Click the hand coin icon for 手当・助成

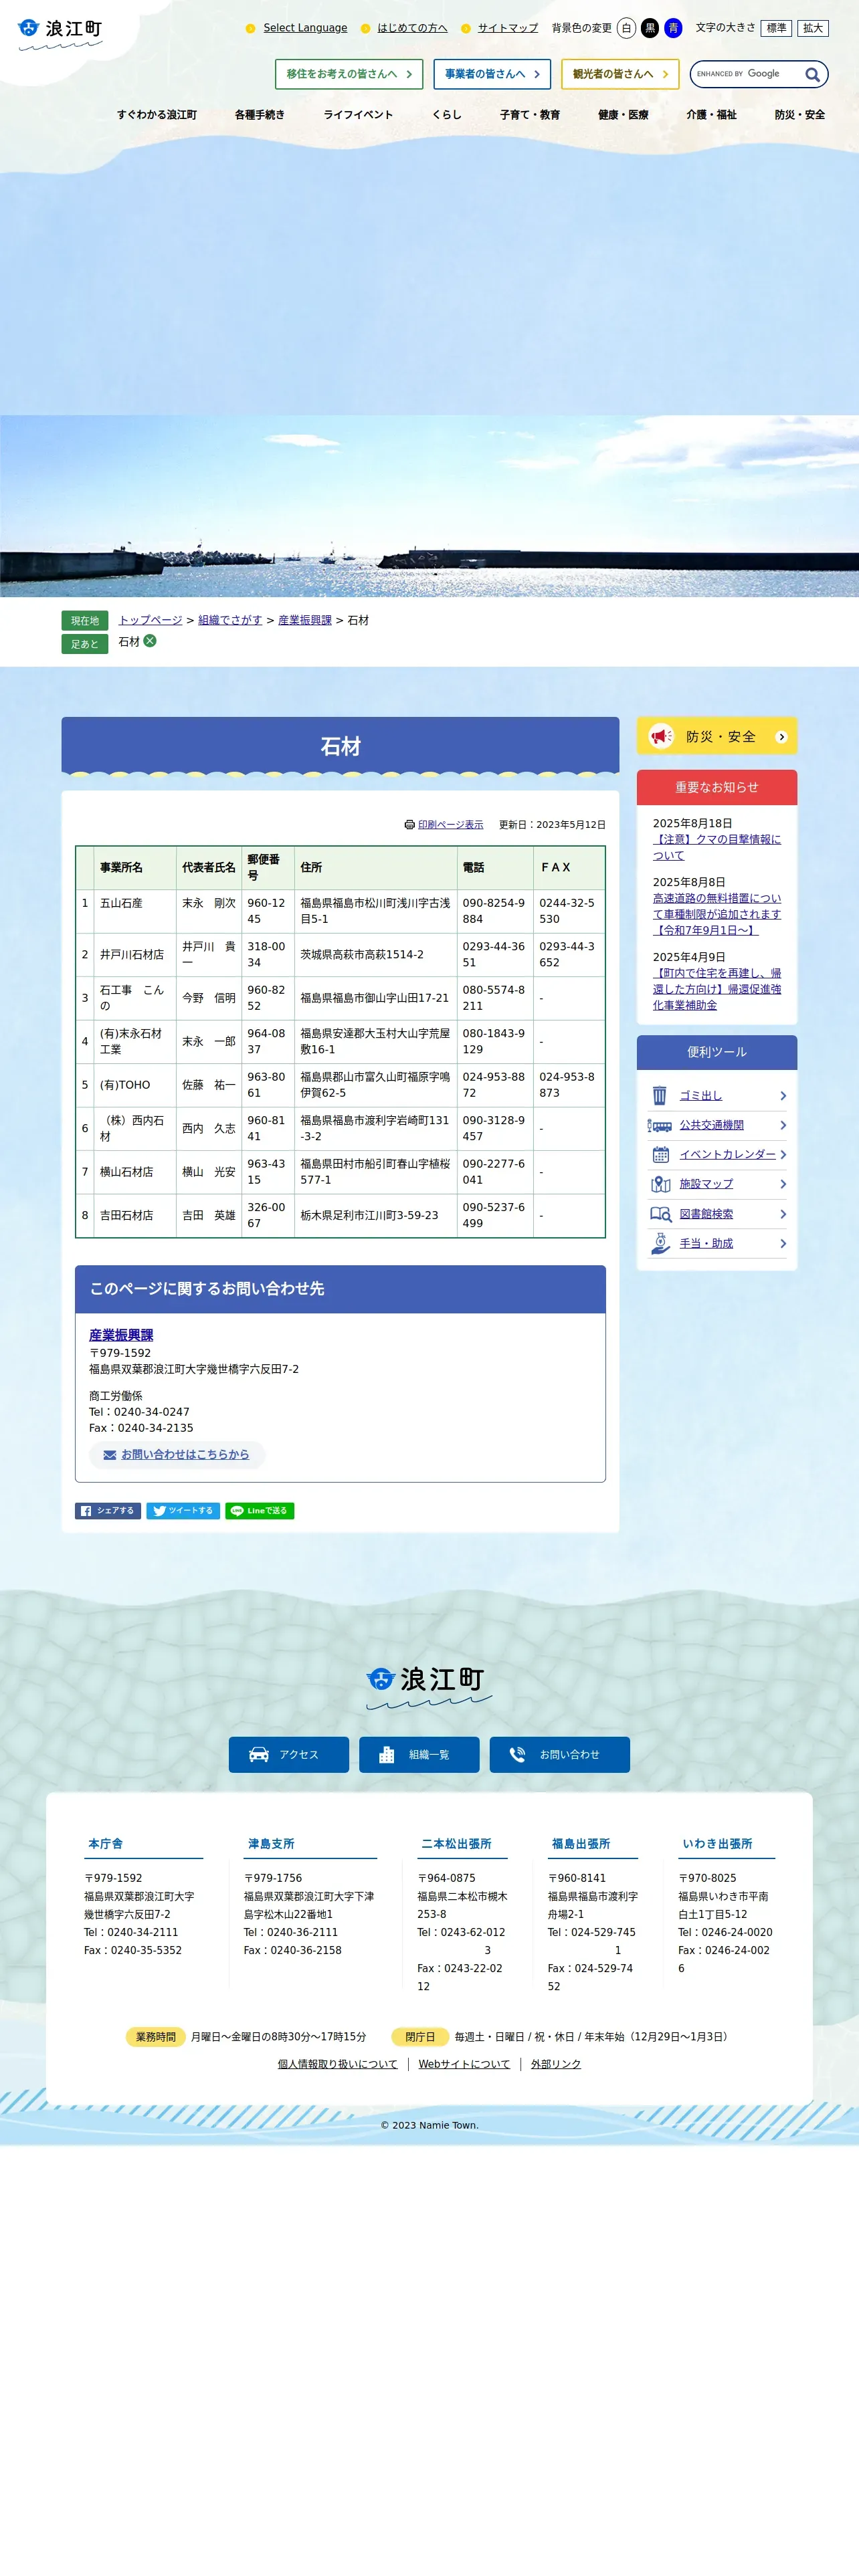click(x=660, y=1243)
